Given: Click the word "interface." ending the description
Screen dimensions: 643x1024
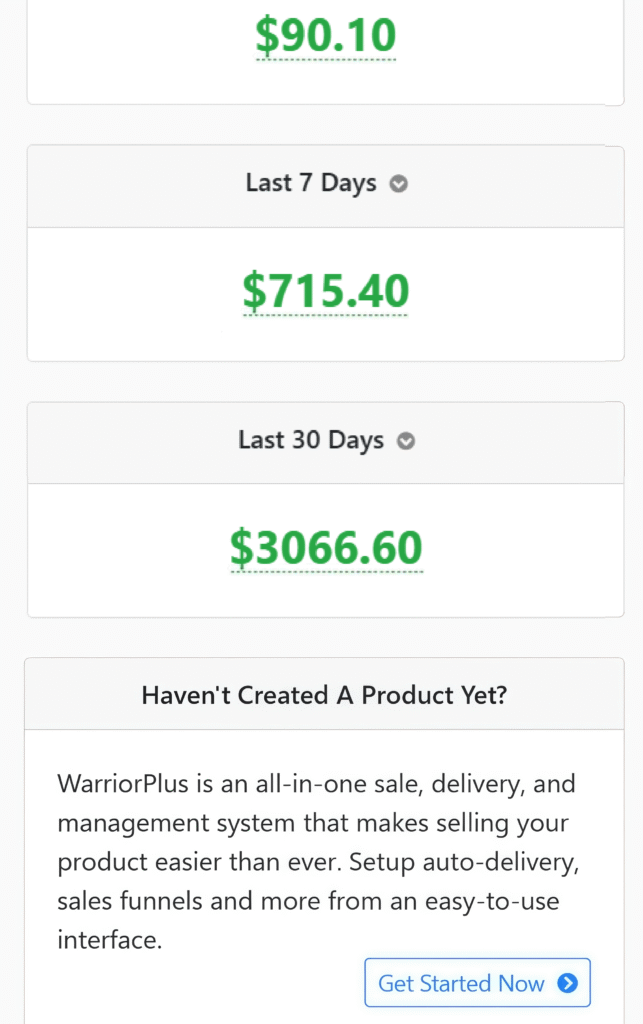Looking at the screenshot, I should coord(109,941).
